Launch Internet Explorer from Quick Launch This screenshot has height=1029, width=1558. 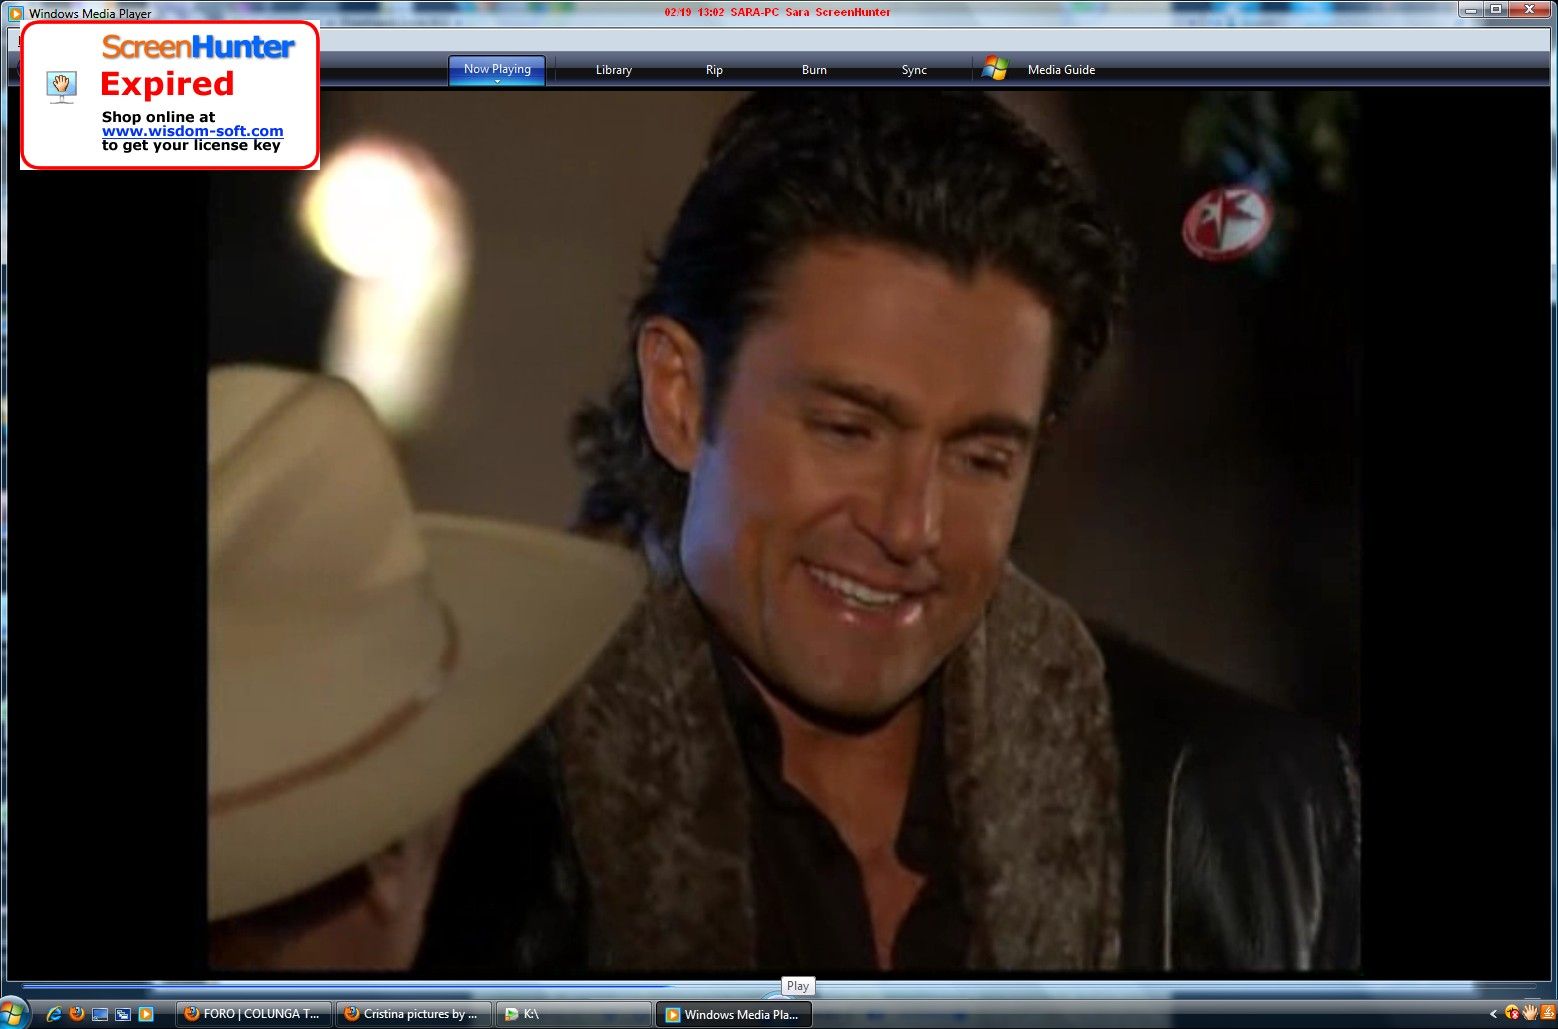point(54,1014)
